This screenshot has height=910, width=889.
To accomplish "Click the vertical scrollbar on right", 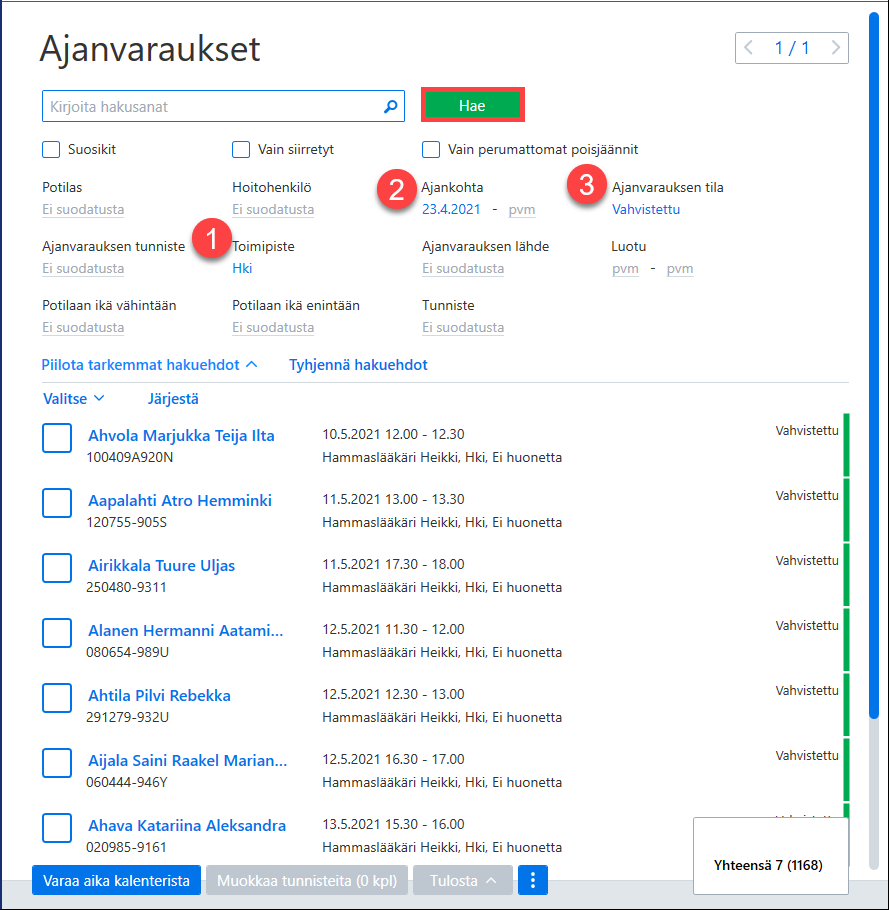I will [874, 366].
